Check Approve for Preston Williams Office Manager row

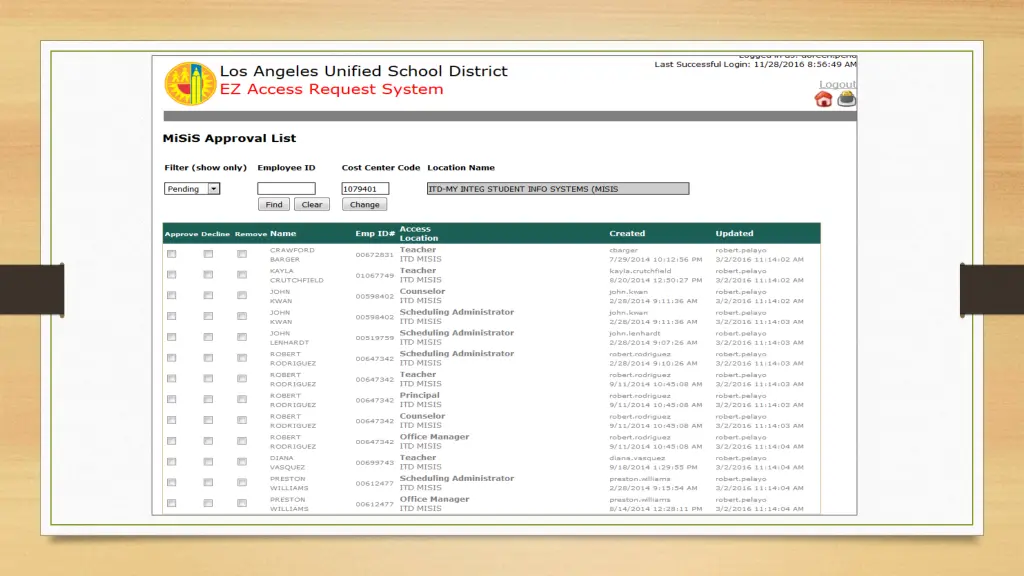coord(171,504)
